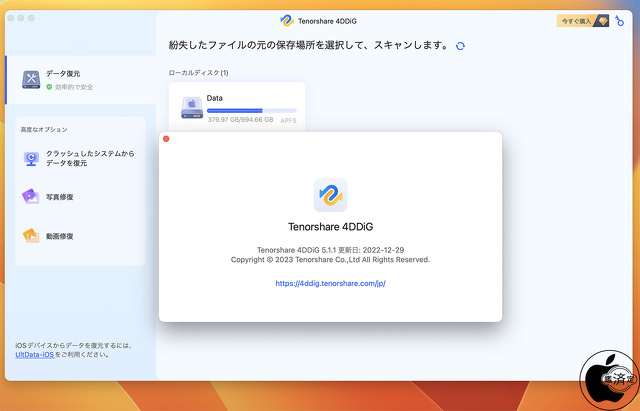This screenshot has width=640, height=411.
Task: Click the Tenorshare 4DDiG logo in title bar
Action: pos(287,21)
